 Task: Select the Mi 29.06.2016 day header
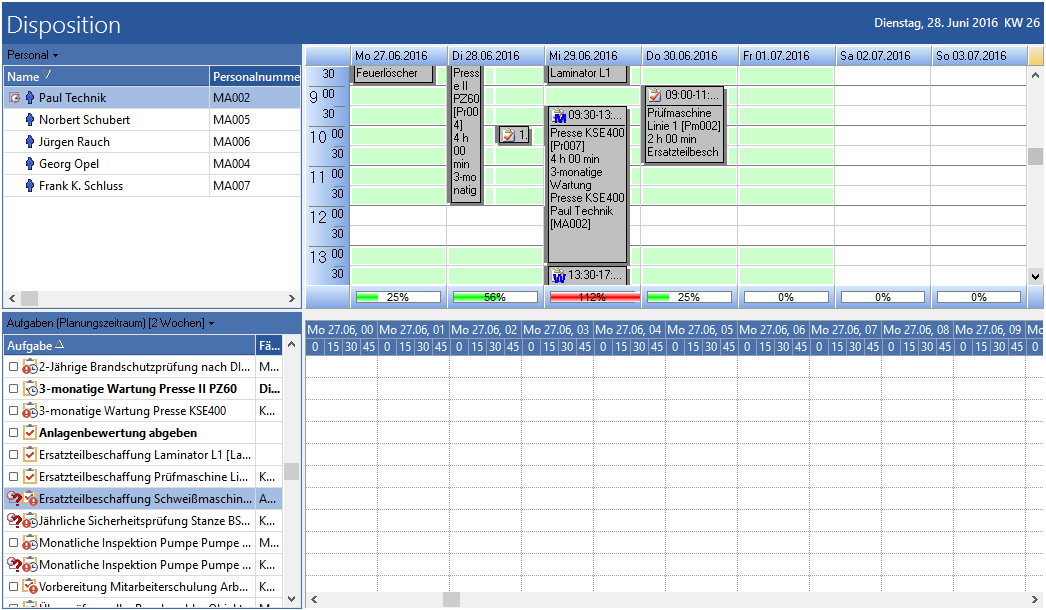tap(592, 55)
